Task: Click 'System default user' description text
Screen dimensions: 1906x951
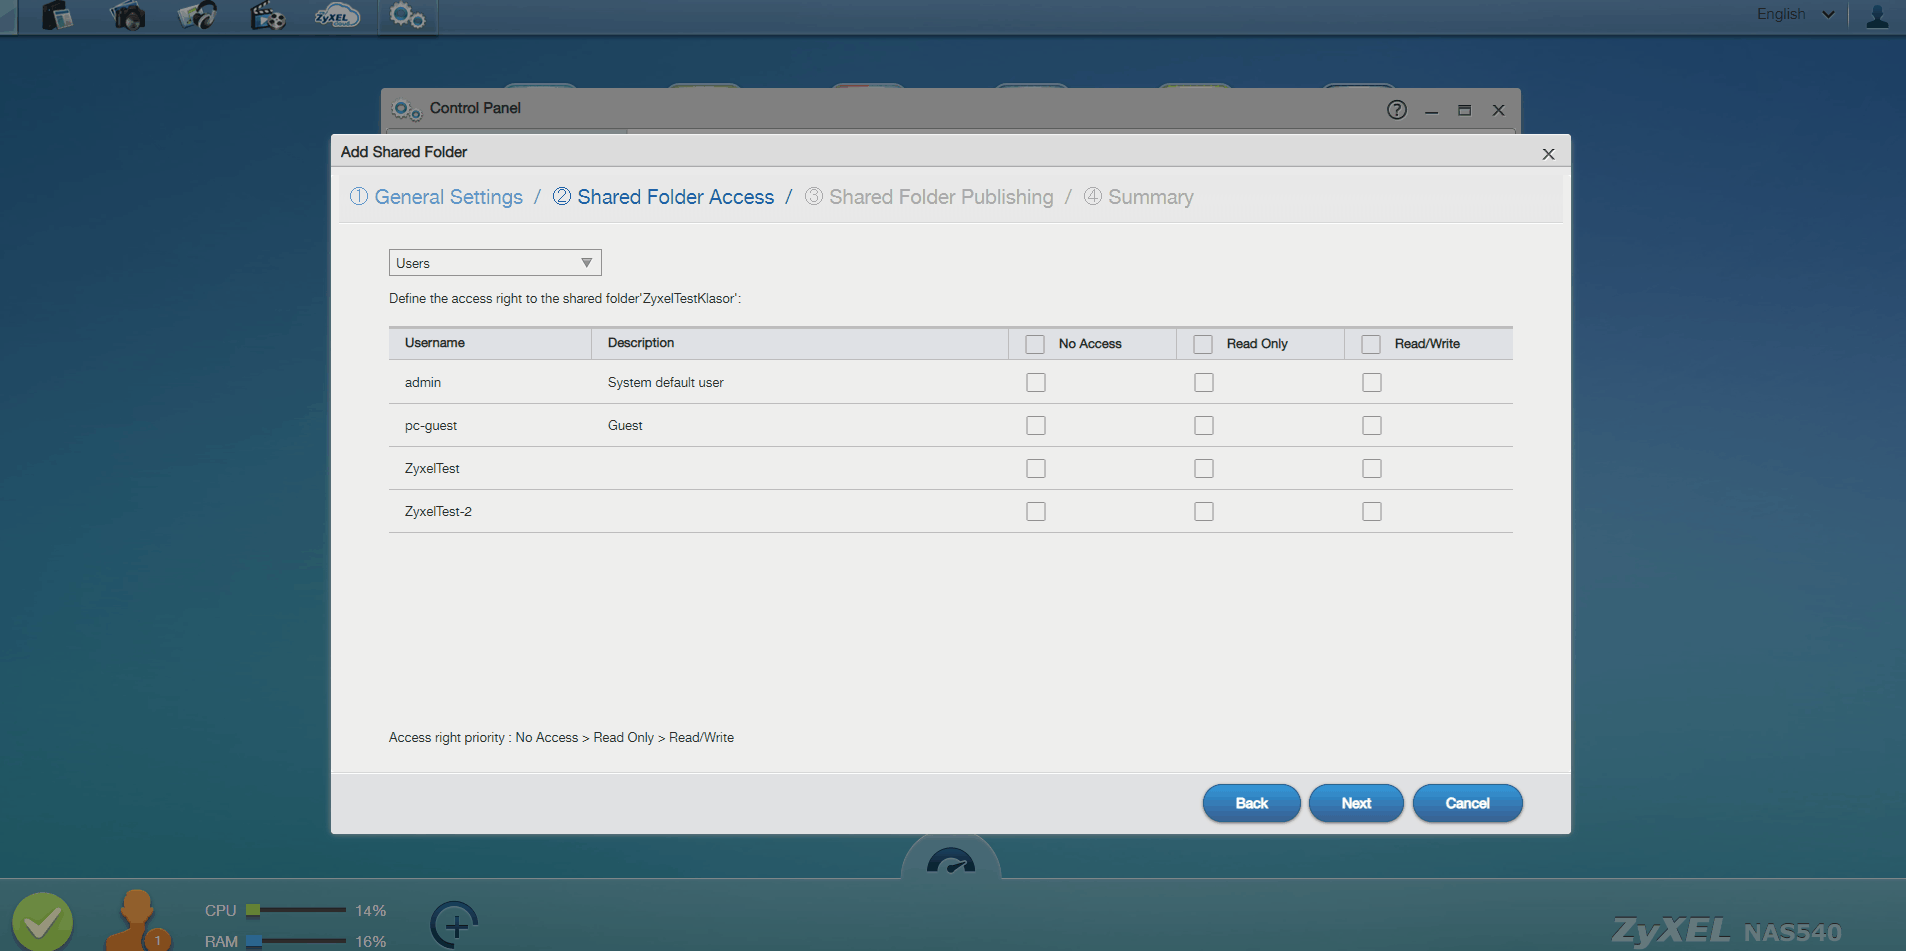Action: pos(666,383)
